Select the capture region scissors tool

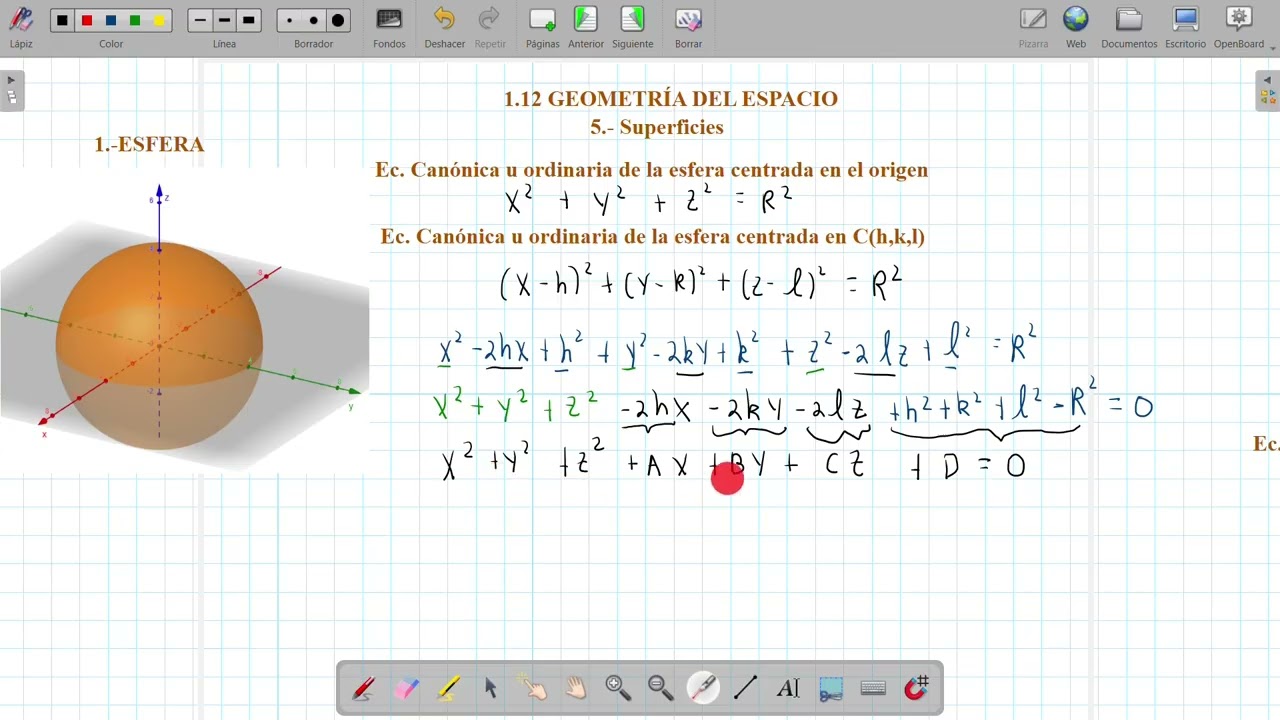click(830, 688)
